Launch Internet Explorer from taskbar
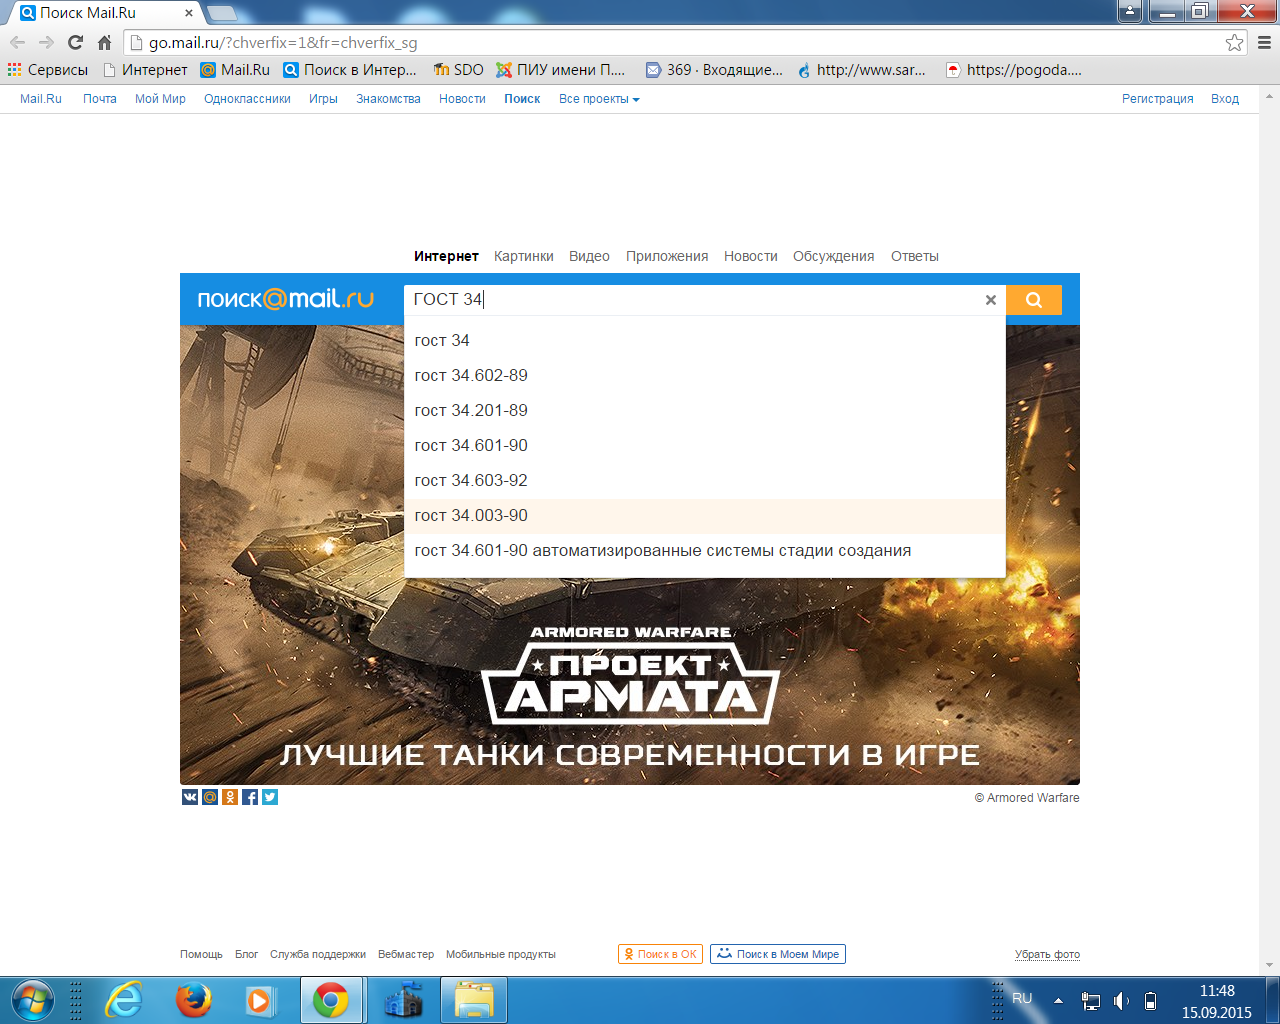The width and height of the screenshot is (1280, 1024). [124, 1000]
